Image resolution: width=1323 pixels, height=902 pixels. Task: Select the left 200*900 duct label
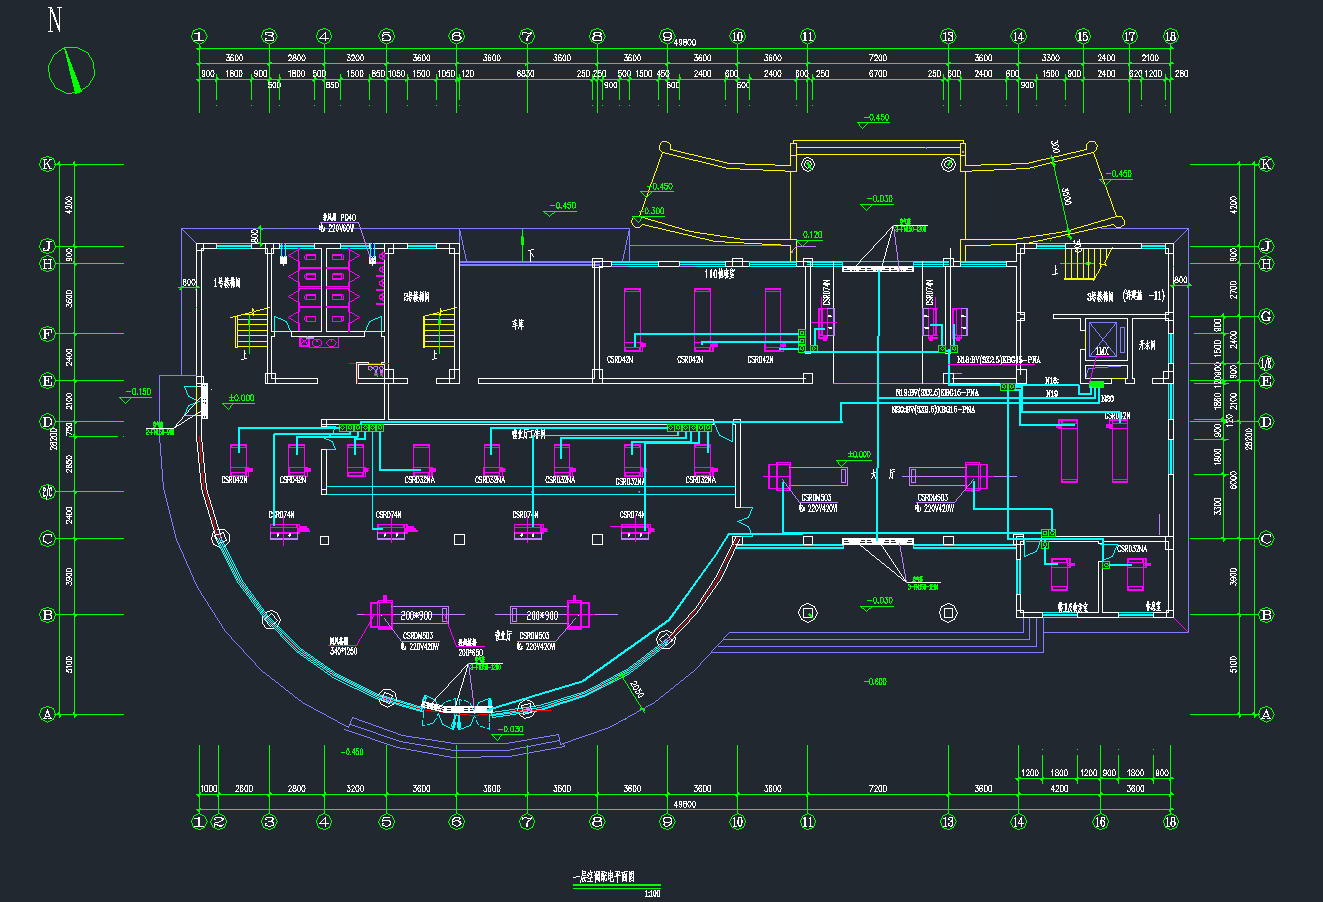coord(415,614)
